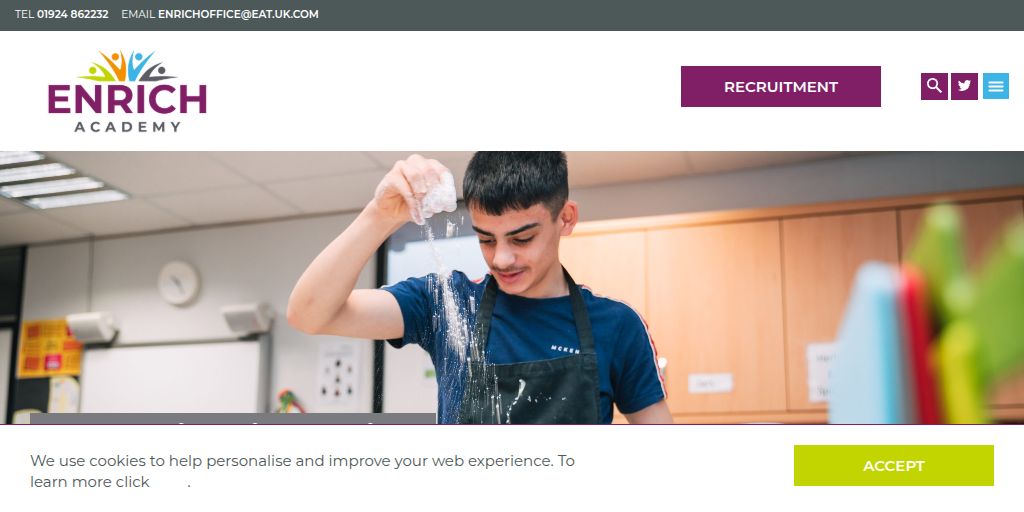Click the EMAIL label in top bar
This screenshot has width=1024, height=512.
point(138,14)
